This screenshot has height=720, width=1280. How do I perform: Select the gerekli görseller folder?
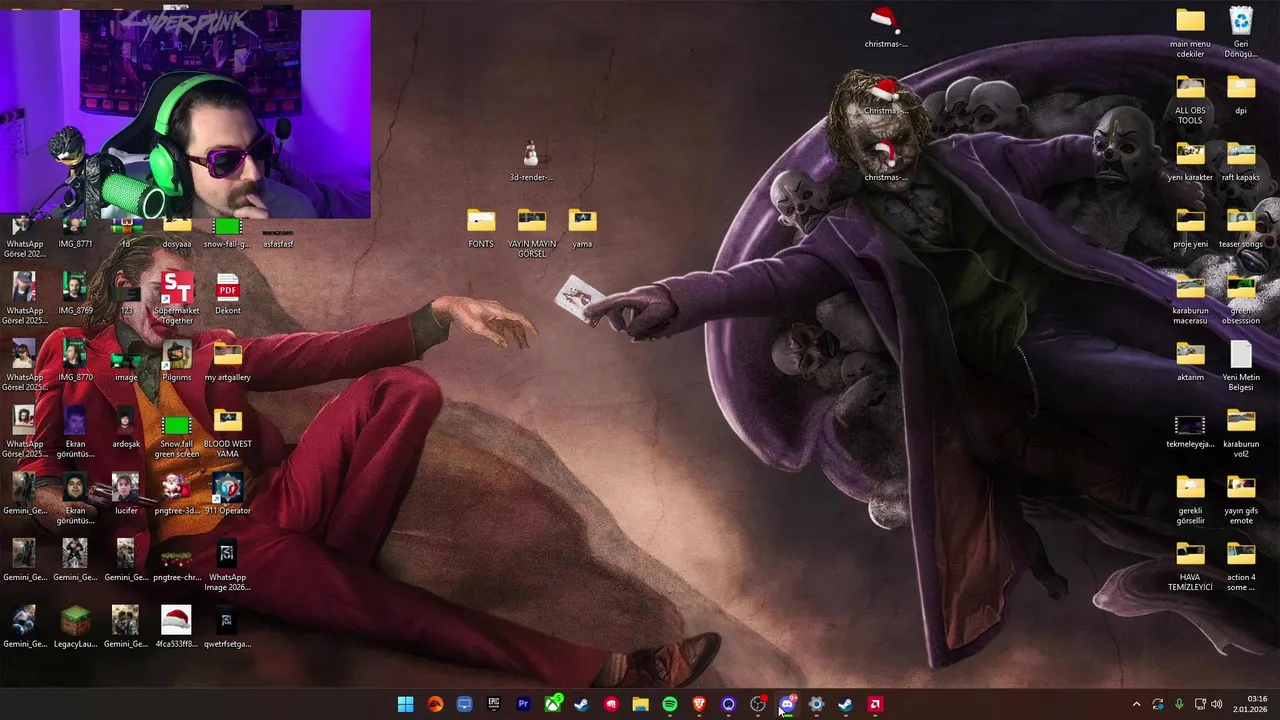(x=1190, y=500)
